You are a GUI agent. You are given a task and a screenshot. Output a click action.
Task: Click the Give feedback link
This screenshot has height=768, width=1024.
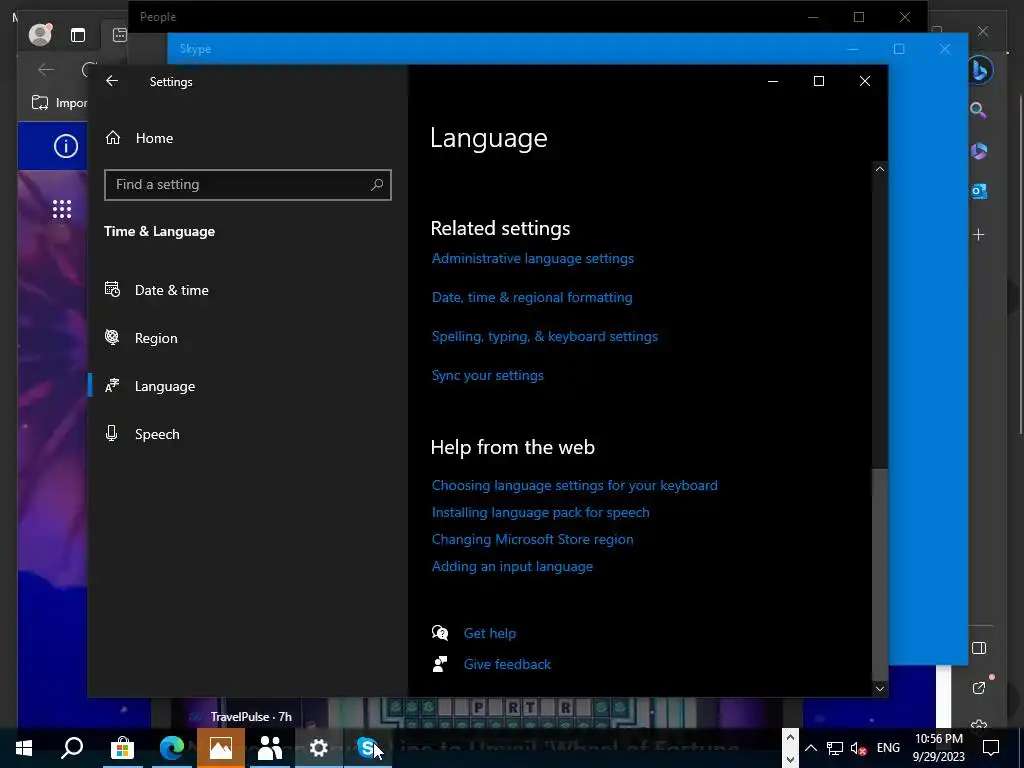tap(507, 664)
